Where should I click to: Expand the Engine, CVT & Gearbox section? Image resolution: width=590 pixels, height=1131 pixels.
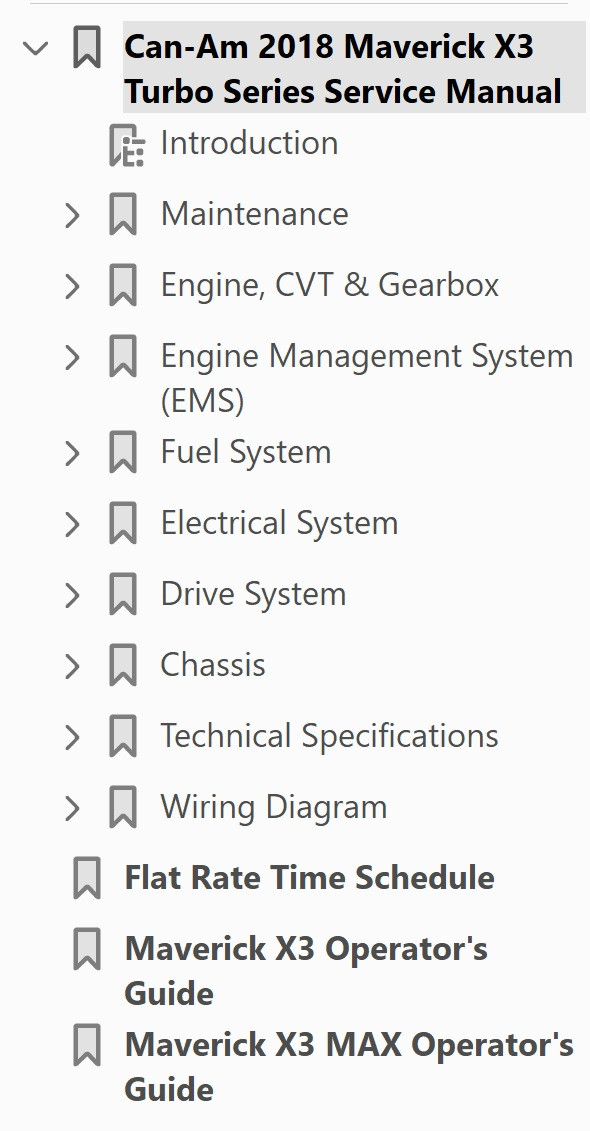click(x=71, y=285)
